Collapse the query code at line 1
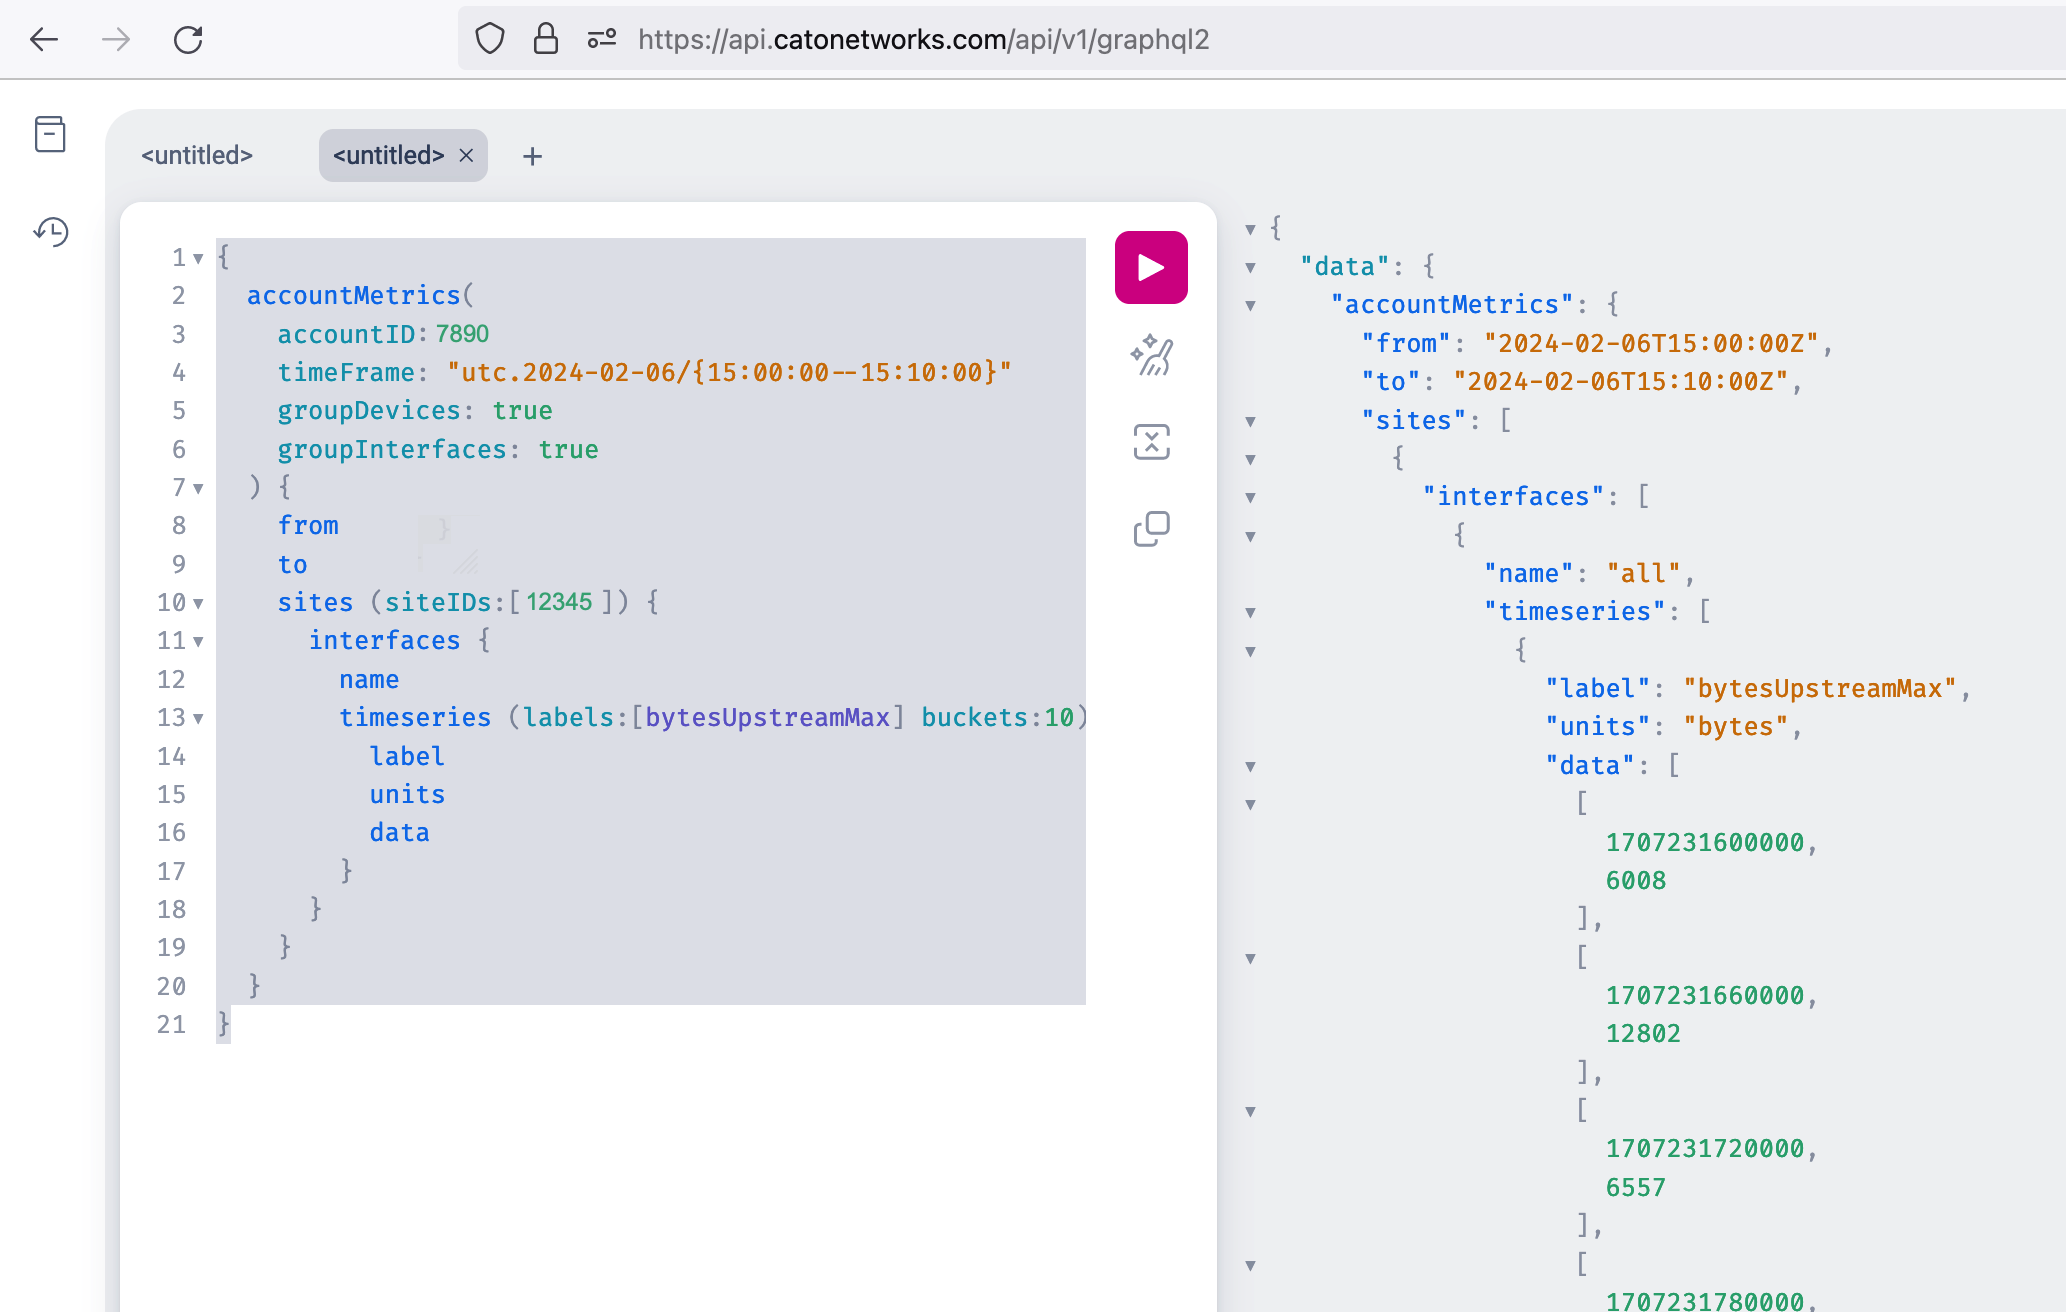The height and width of the screenshot is (1312, 2066). pos(198,259)
